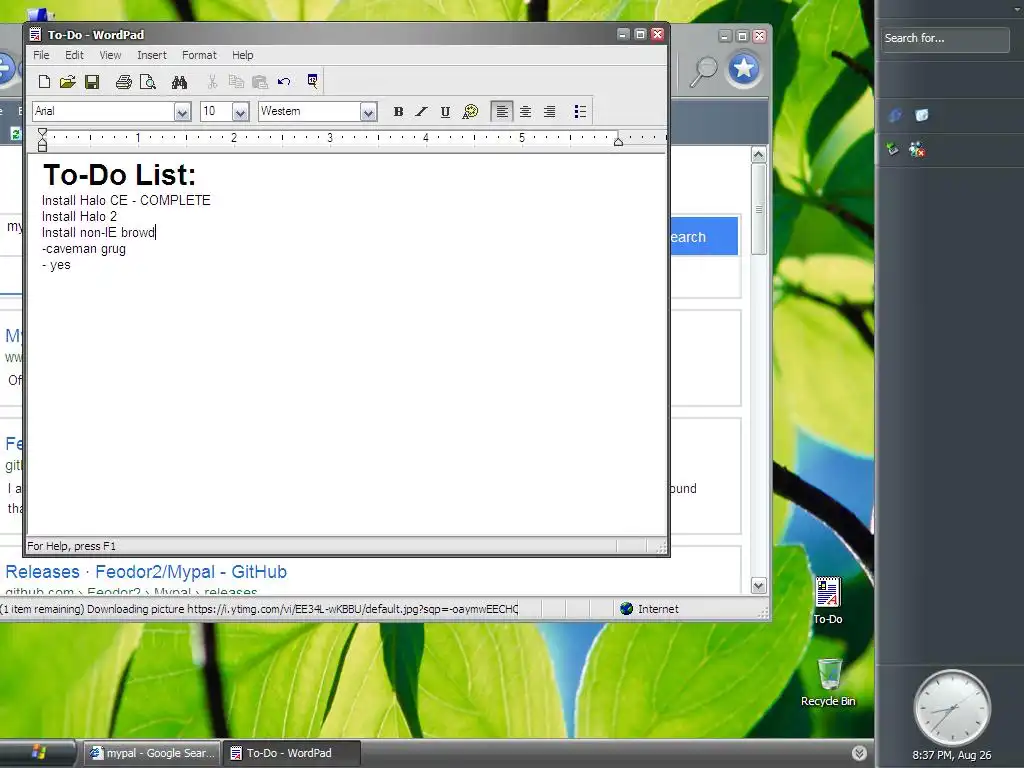
Task: Click the sidebar Search for... field
Action: (945, 39)
